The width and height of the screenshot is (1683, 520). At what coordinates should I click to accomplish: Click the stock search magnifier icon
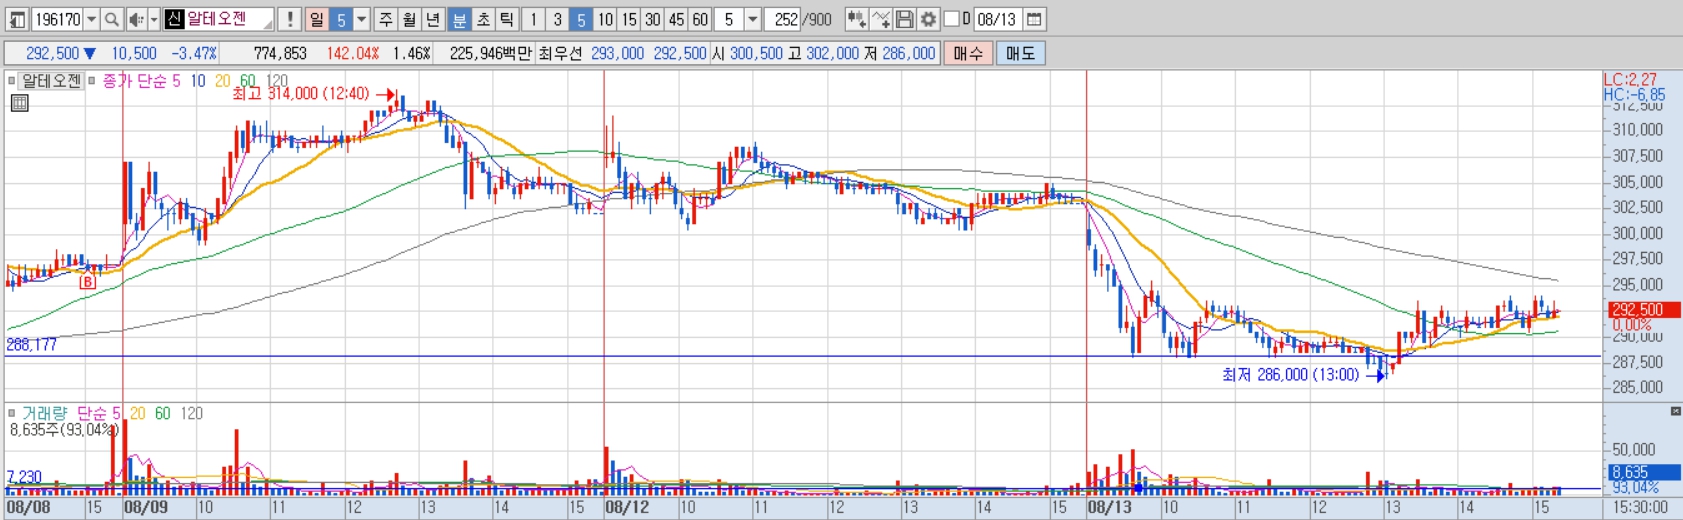point(112,19)
